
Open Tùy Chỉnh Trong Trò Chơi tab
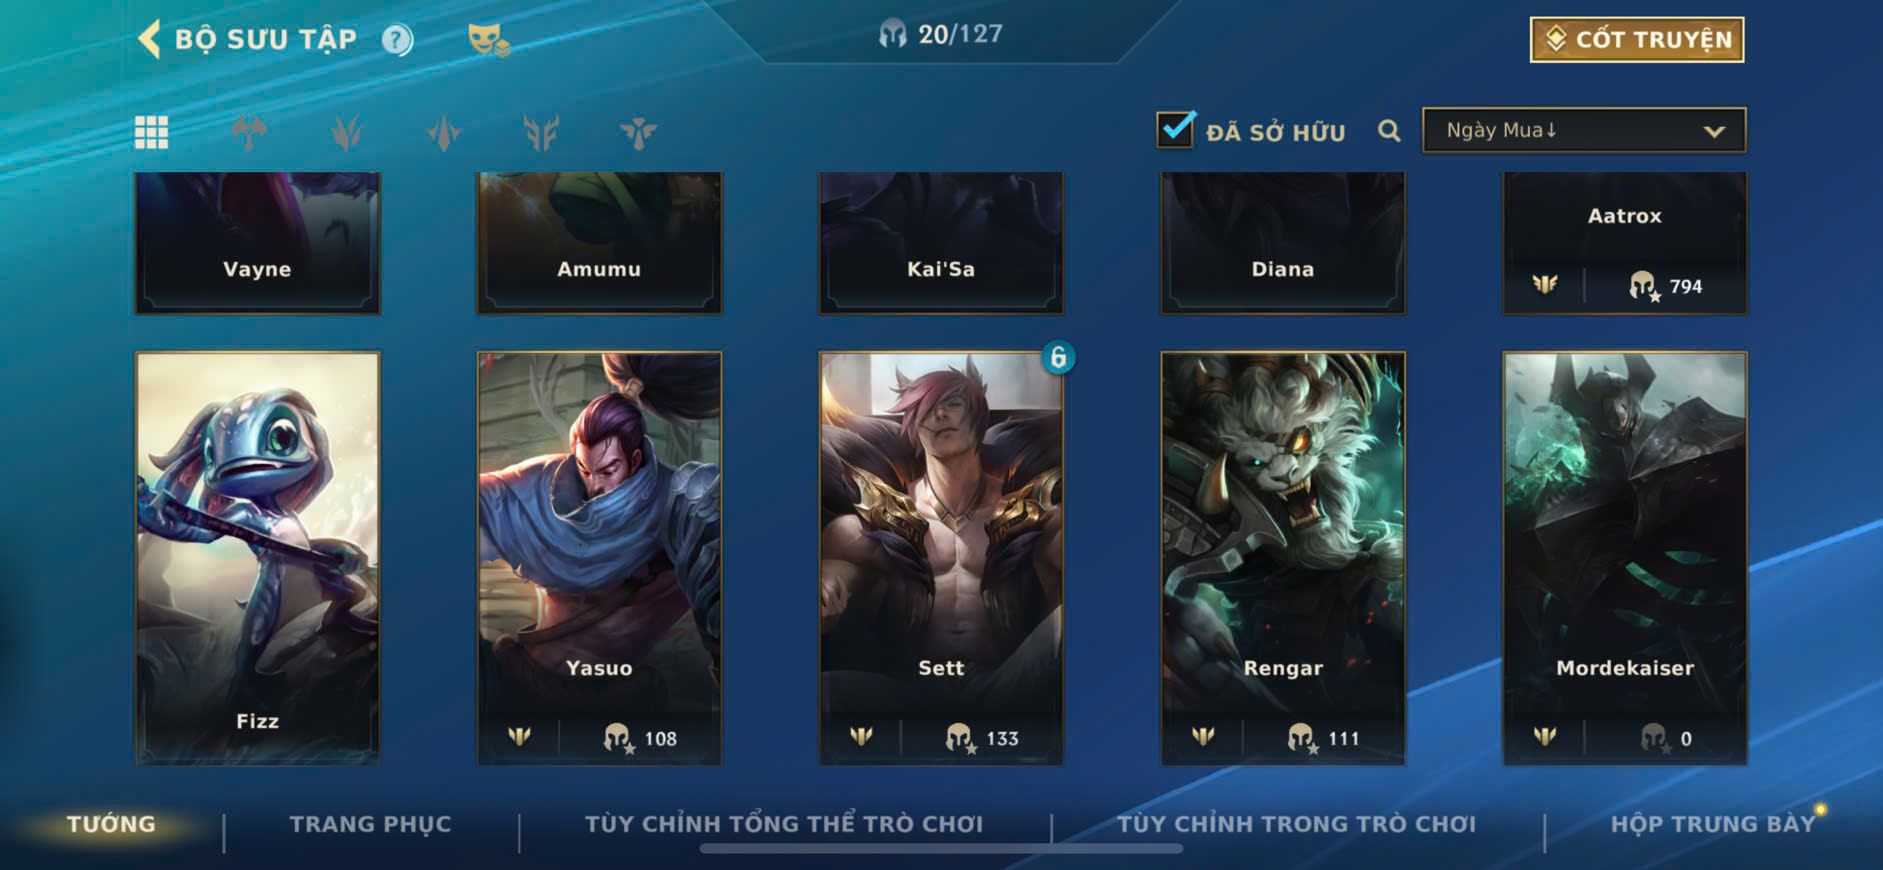pyautogui.click(x=1296, y=824)
